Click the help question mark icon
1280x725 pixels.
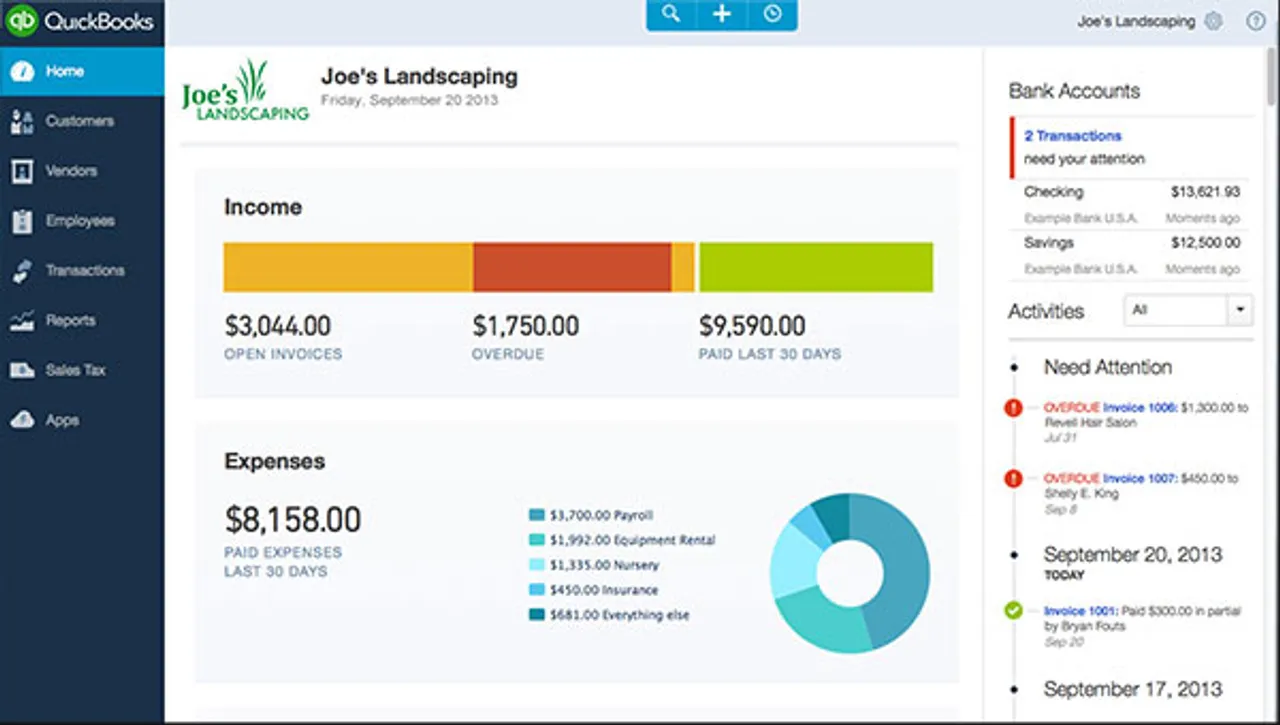click(1256, 21)
